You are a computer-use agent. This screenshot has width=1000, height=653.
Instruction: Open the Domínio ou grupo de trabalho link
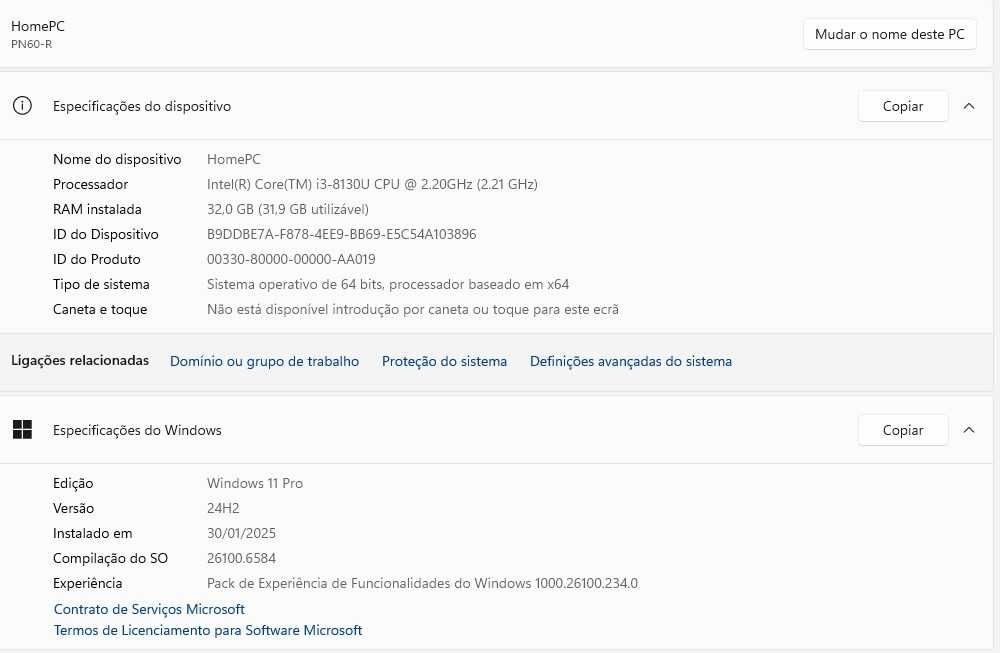264,361
